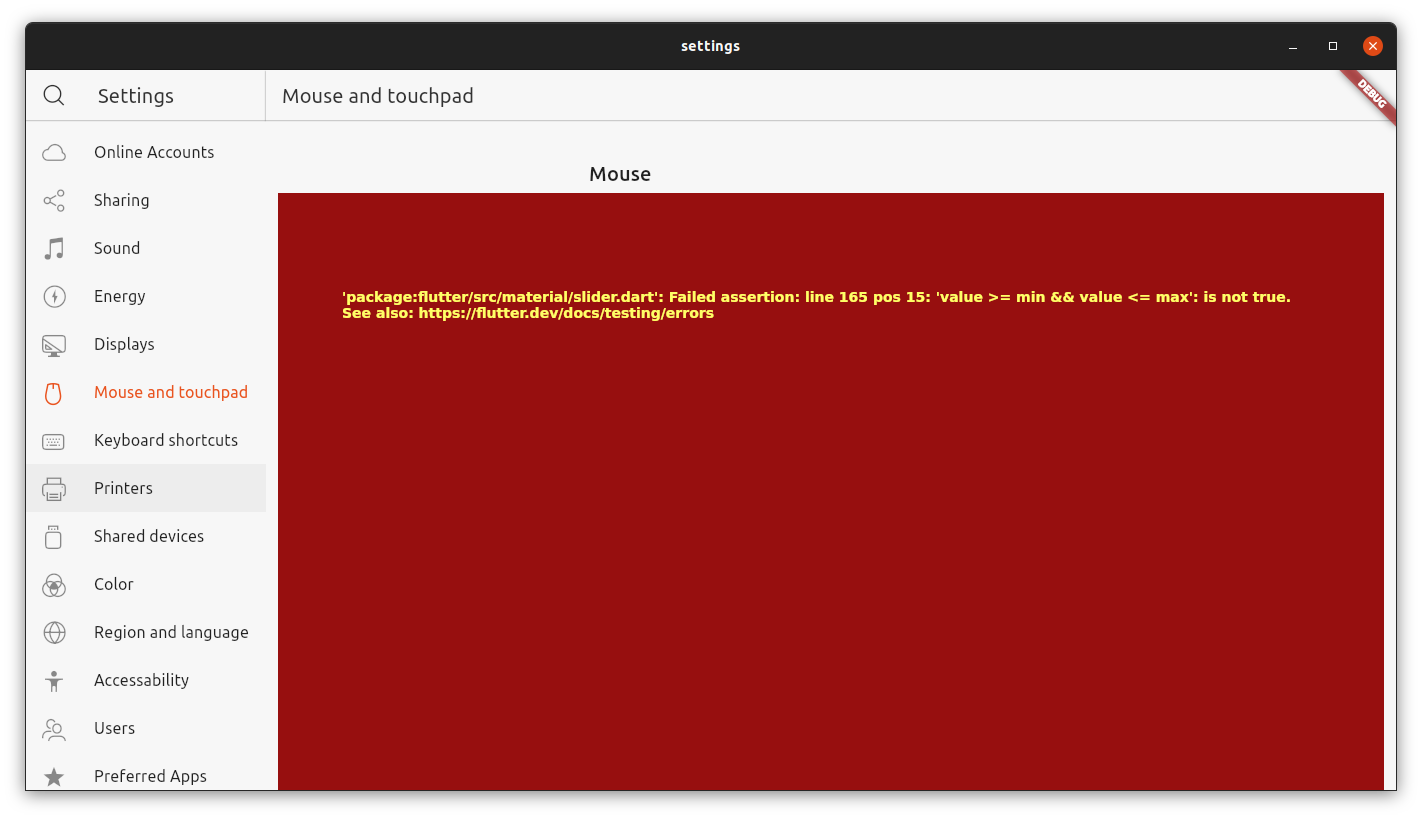1422x819 pixels.
Task: Select the Mouse and touchpad icon
Action: pyautogui.click(x=53, y=392)
